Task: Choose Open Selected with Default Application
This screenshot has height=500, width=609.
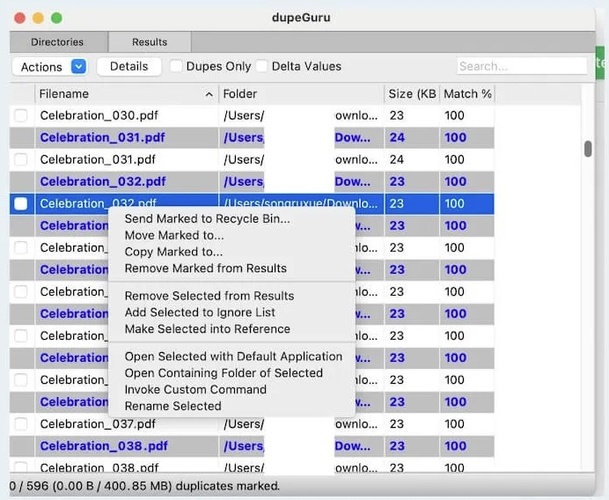Action: (233, 357)
